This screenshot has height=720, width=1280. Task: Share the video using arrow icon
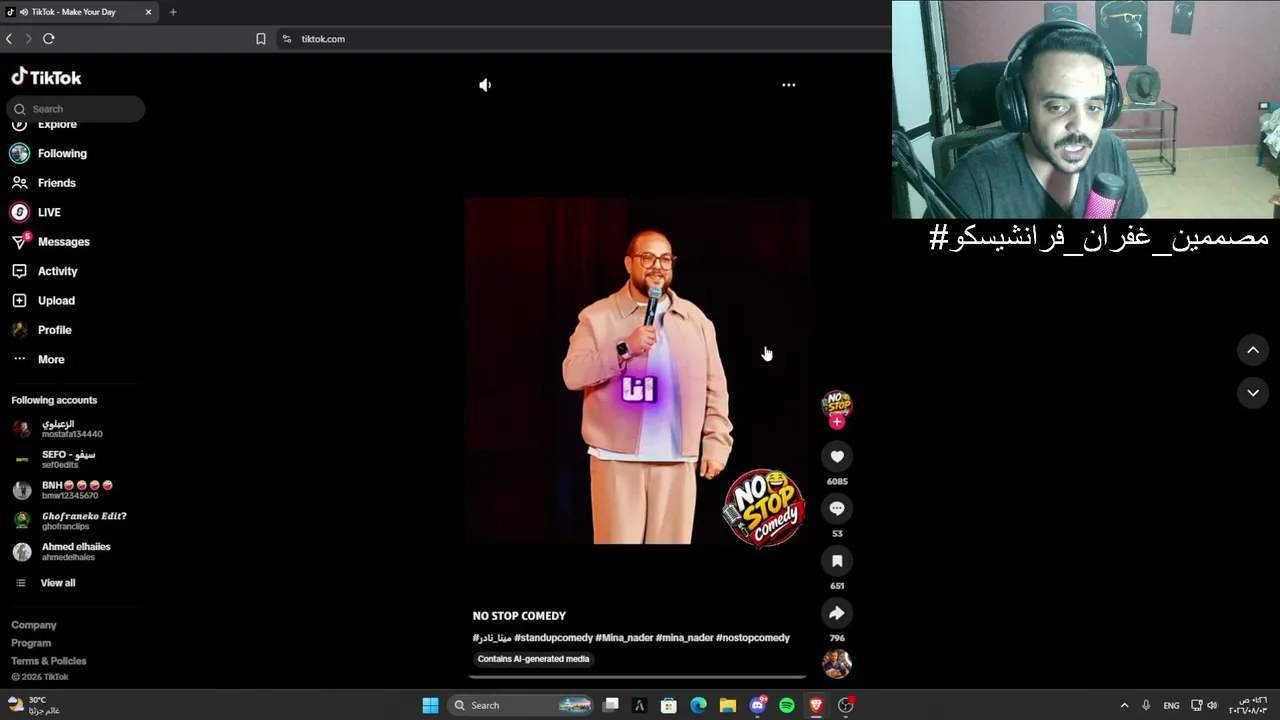837,613
